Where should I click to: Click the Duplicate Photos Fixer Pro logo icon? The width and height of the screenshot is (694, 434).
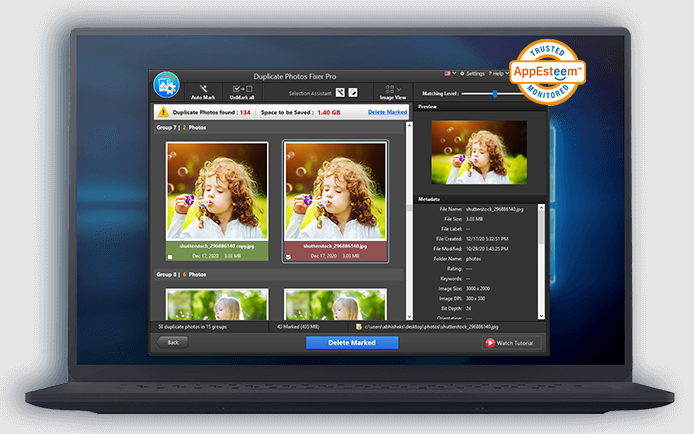tap(166, 84)
